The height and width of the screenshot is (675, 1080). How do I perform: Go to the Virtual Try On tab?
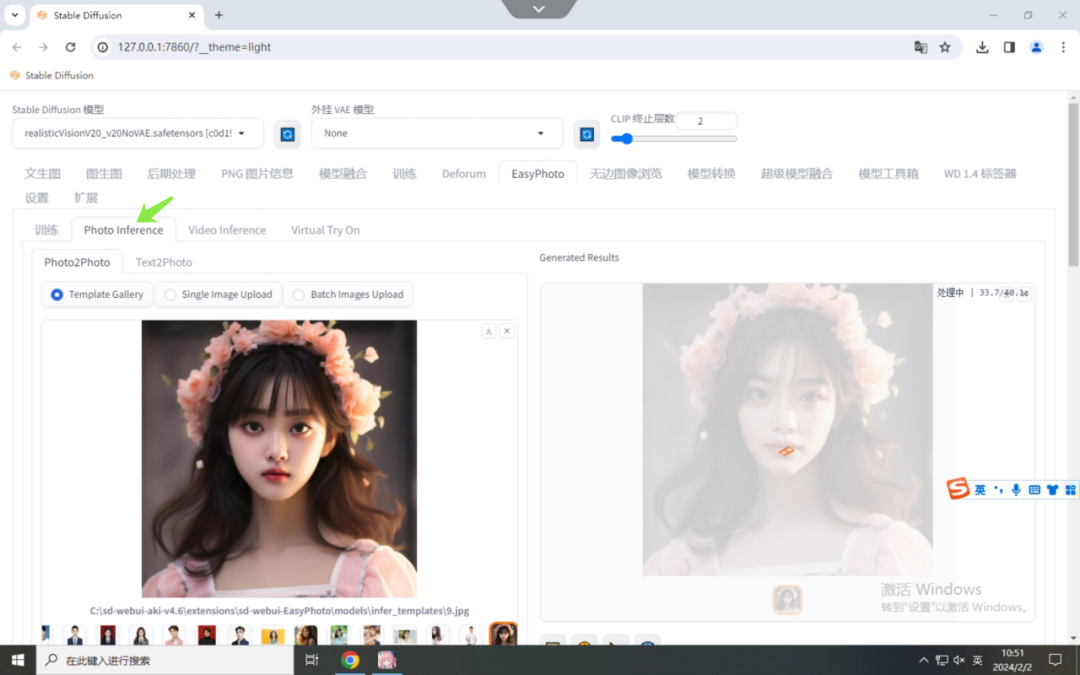pyautogui.click(x=325, y=230)
